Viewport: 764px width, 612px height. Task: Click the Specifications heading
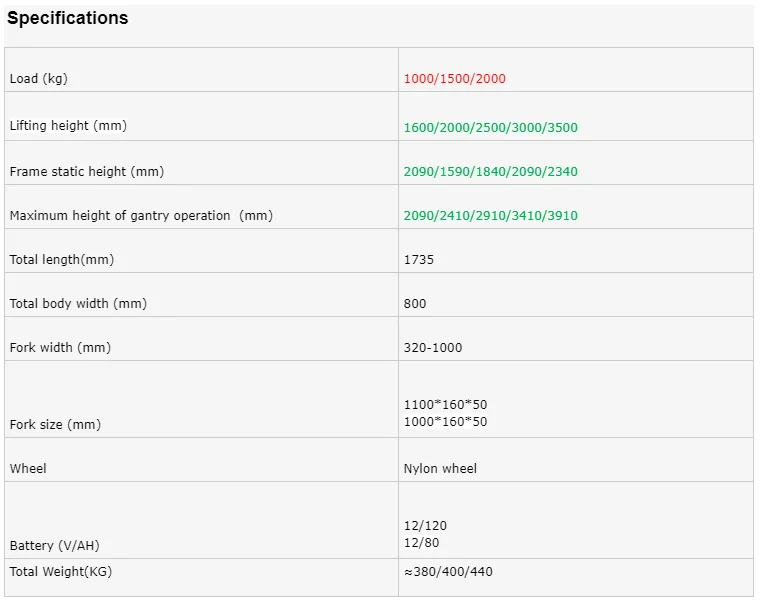coord(68,18)
